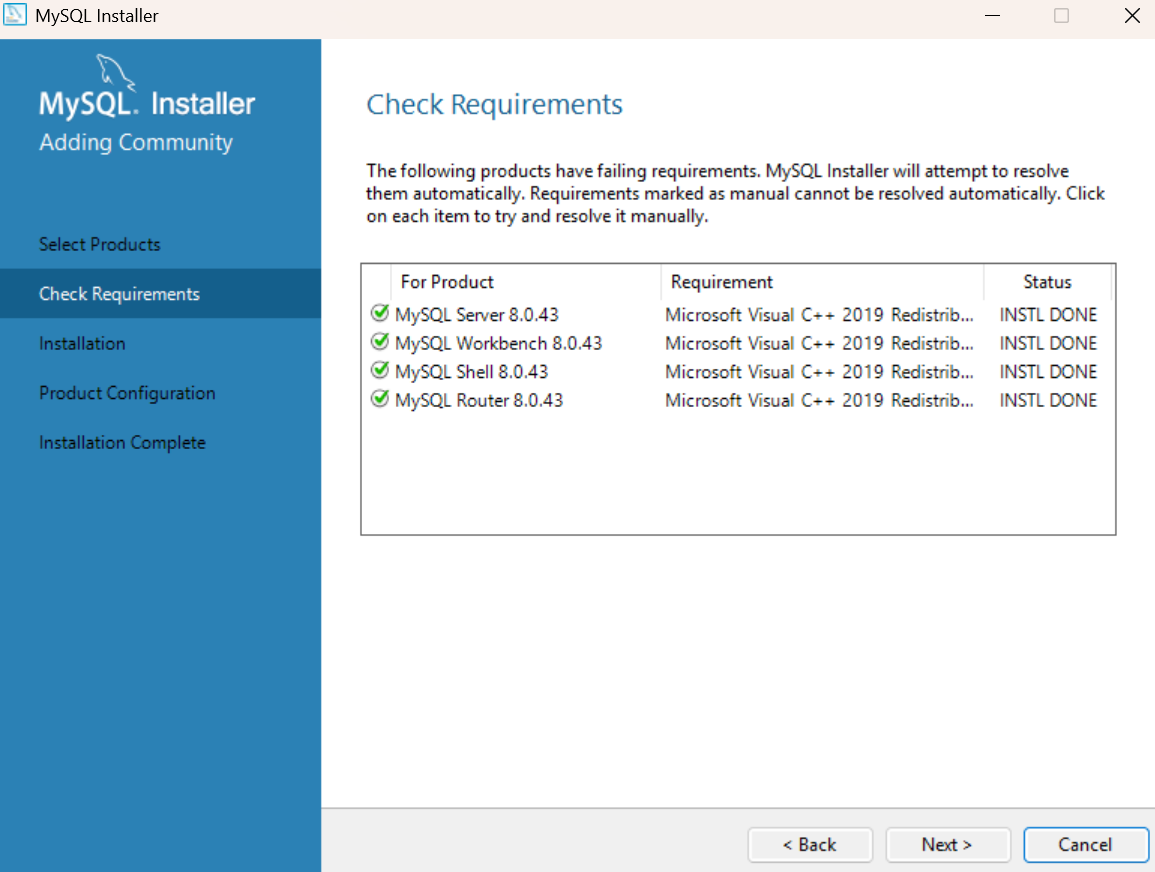Open the Installation Complete step

(122, 443)
